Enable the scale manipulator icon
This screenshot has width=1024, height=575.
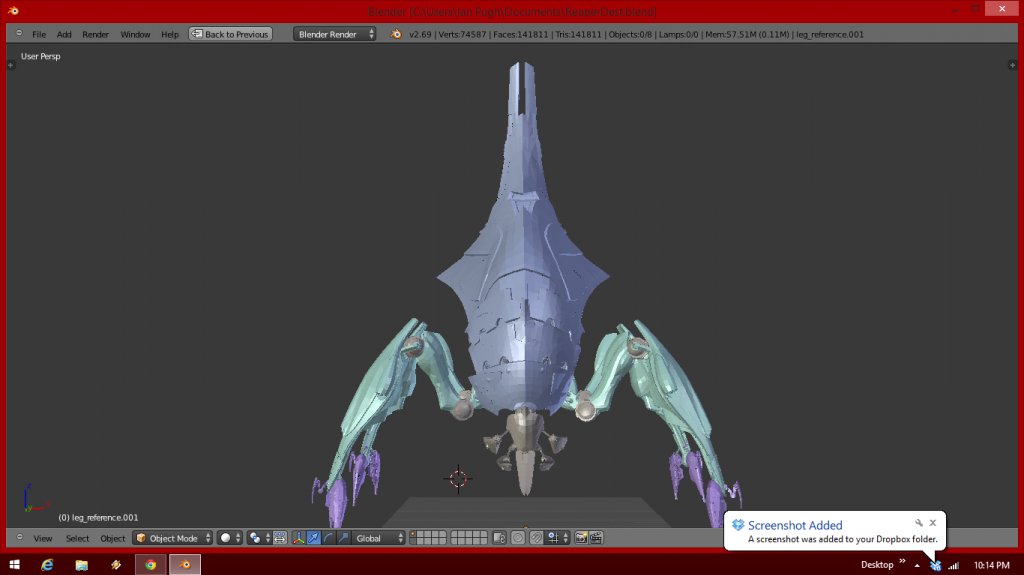(x=344, y=538)
